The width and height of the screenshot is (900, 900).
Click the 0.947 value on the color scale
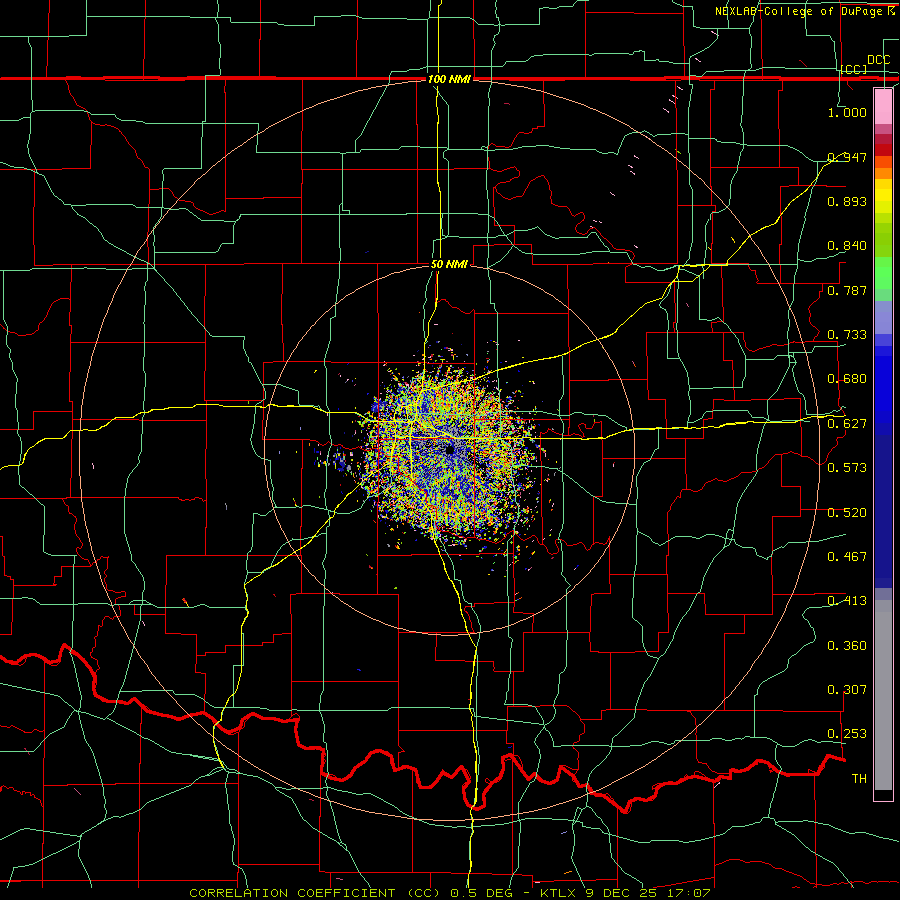point(847,157)
